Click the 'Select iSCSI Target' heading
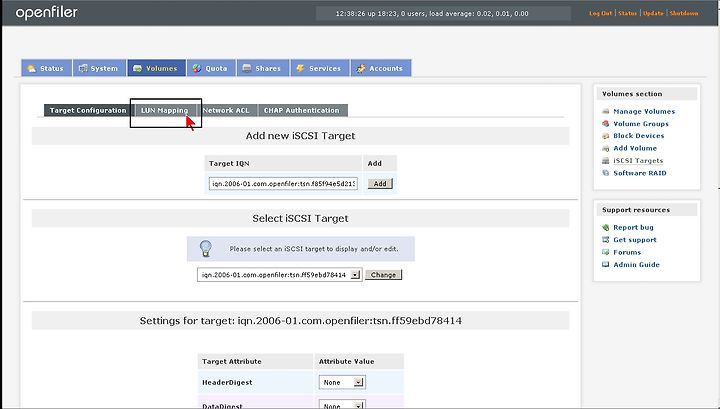720x409 pixels. pos(300,219)
